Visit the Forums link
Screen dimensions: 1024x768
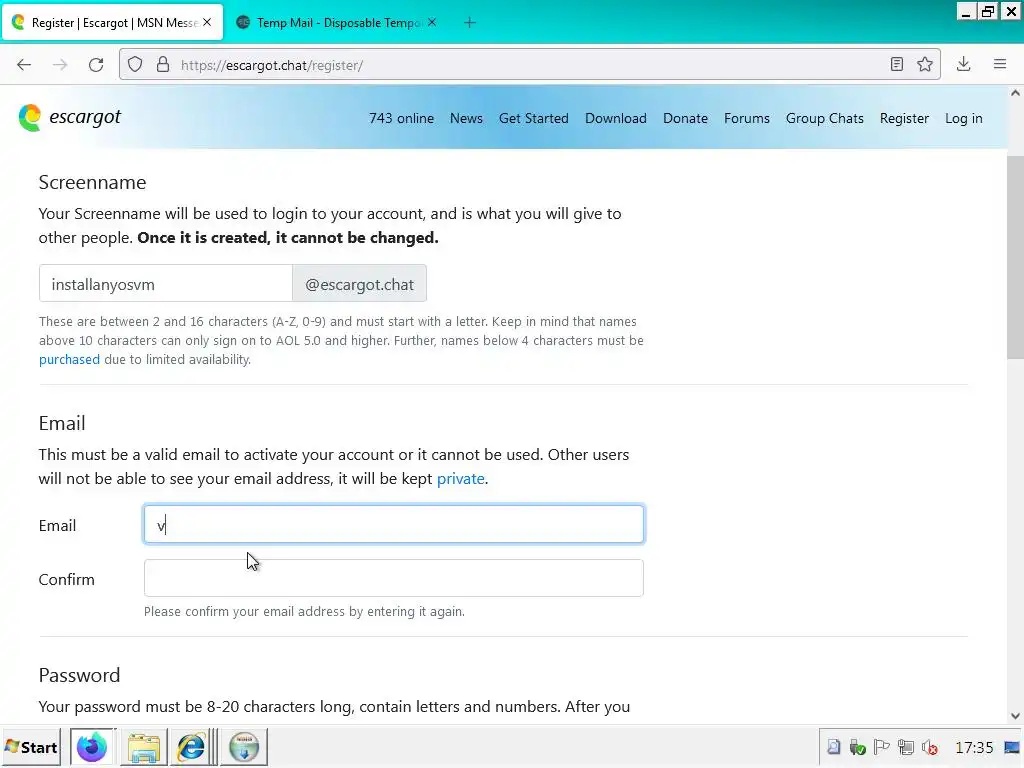746,118
